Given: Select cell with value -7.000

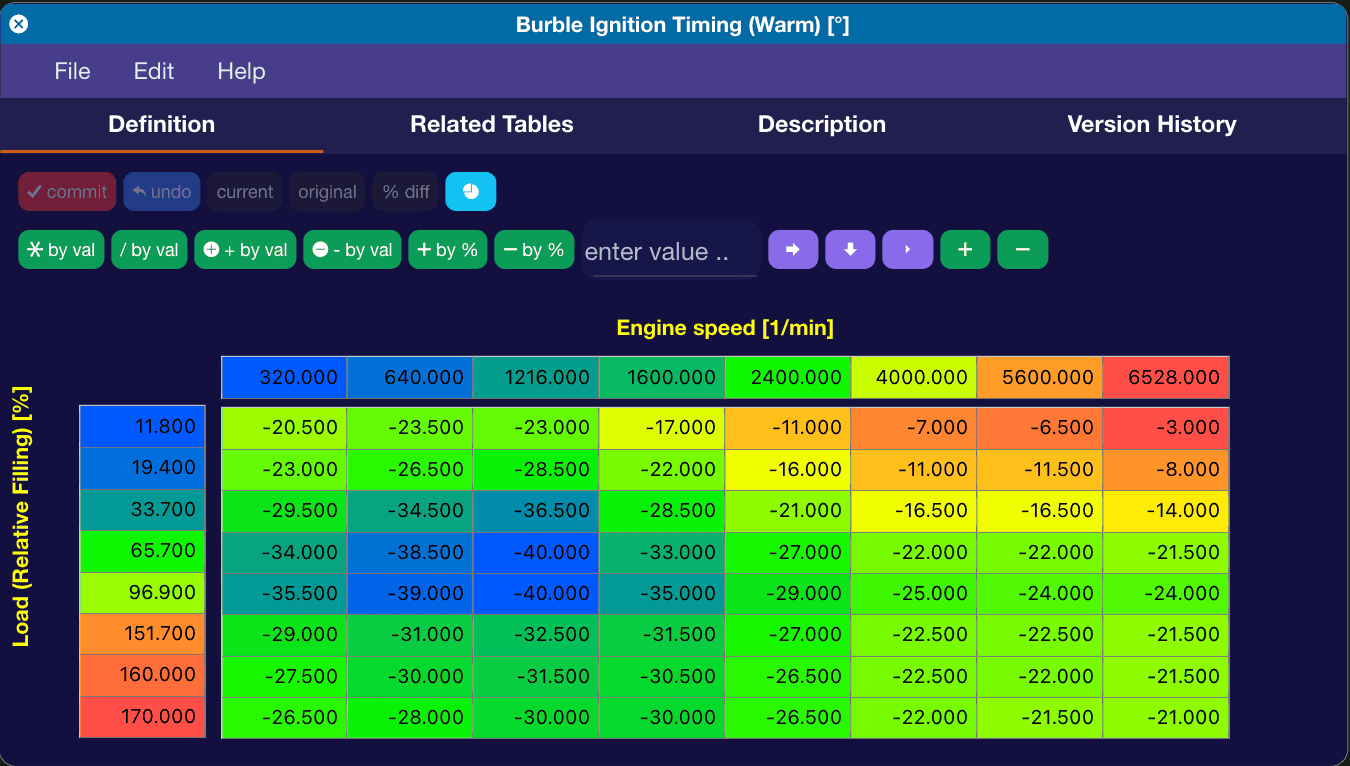Looking at the screenshot, I should tap(914, 428).
